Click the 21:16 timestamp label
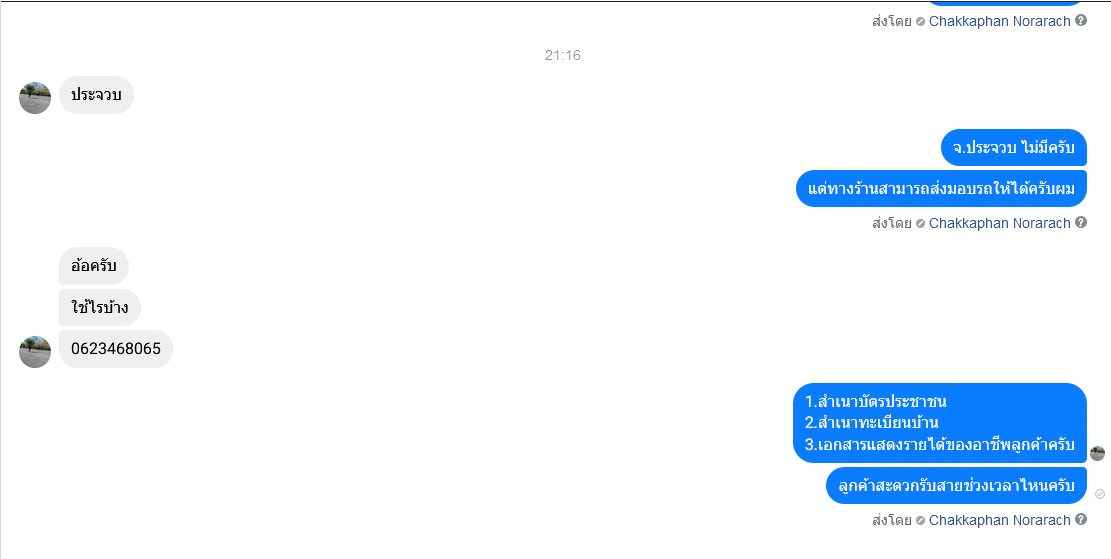This screenshot has height=559, width=1111. 563,55
